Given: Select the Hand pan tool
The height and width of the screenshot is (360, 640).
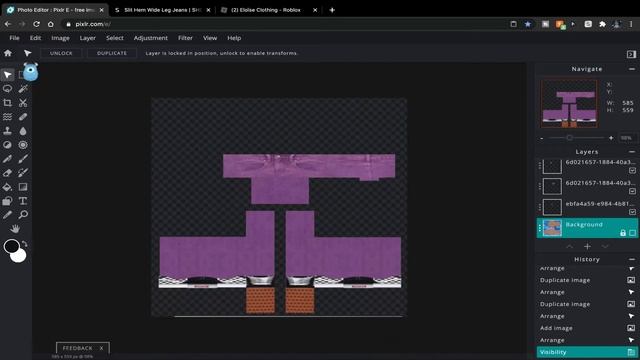Looking at the screenshot, I should (15, 229).
